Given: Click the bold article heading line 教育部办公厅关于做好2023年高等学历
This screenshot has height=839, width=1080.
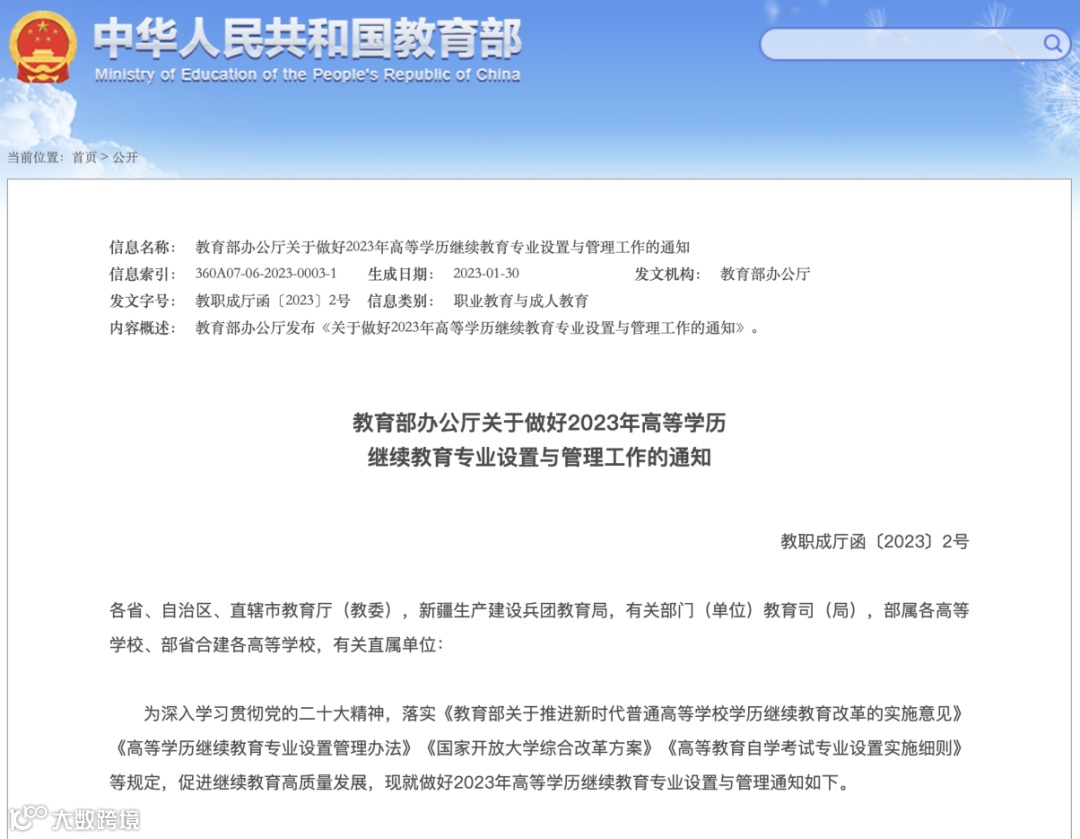Looking at the screenshot, I should (x=539, y=422).
